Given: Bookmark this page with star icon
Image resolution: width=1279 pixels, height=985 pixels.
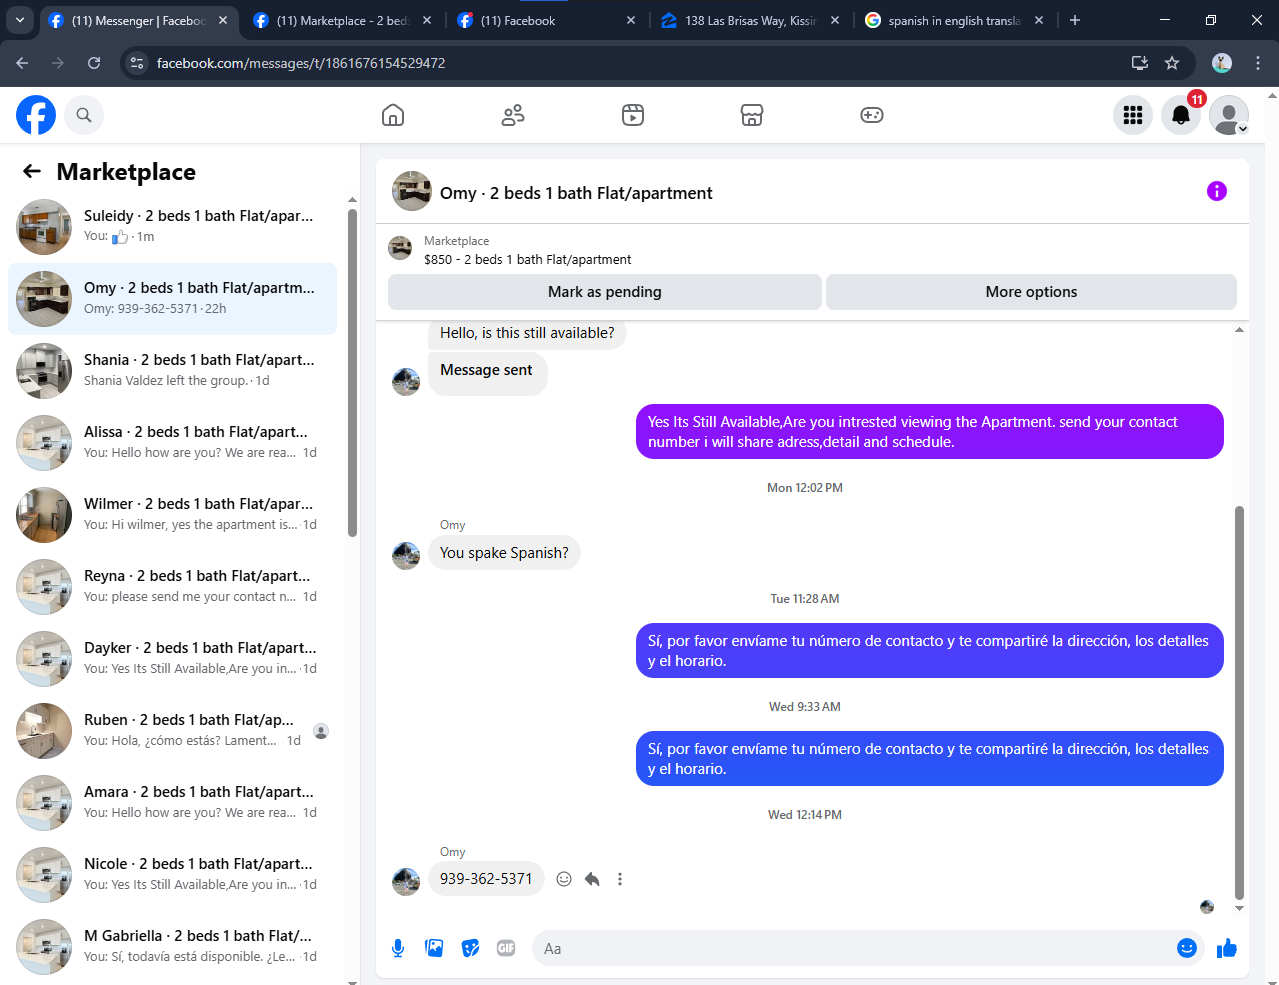Looking at the screenshot, I should (x=1172, y=63).
